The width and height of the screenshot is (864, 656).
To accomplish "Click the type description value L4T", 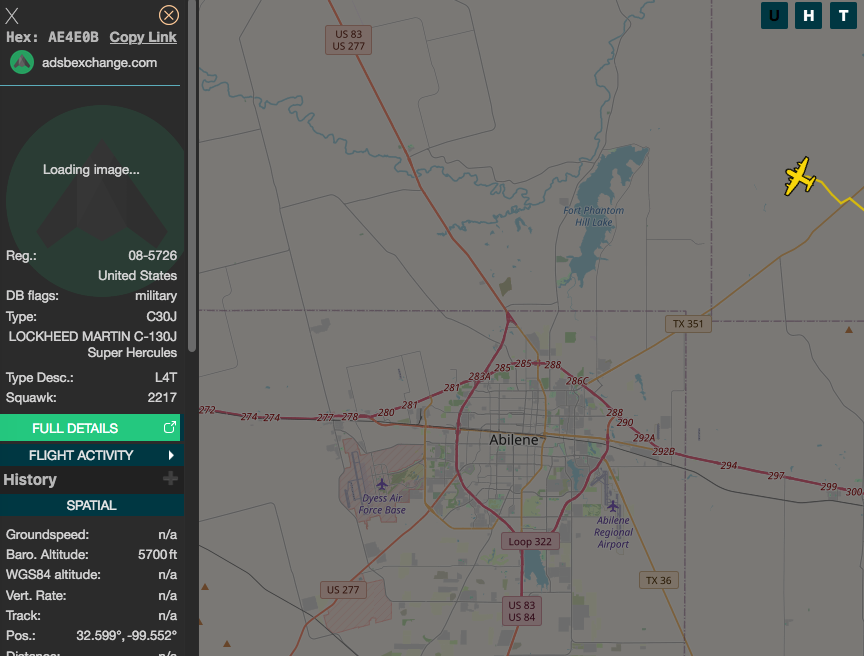I will [166, 378].
